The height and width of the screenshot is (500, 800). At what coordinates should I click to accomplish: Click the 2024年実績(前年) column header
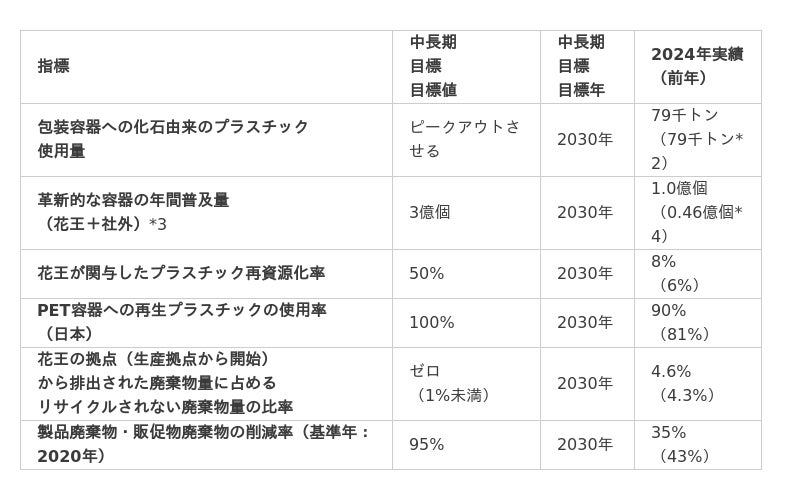[x=695, y=66]
